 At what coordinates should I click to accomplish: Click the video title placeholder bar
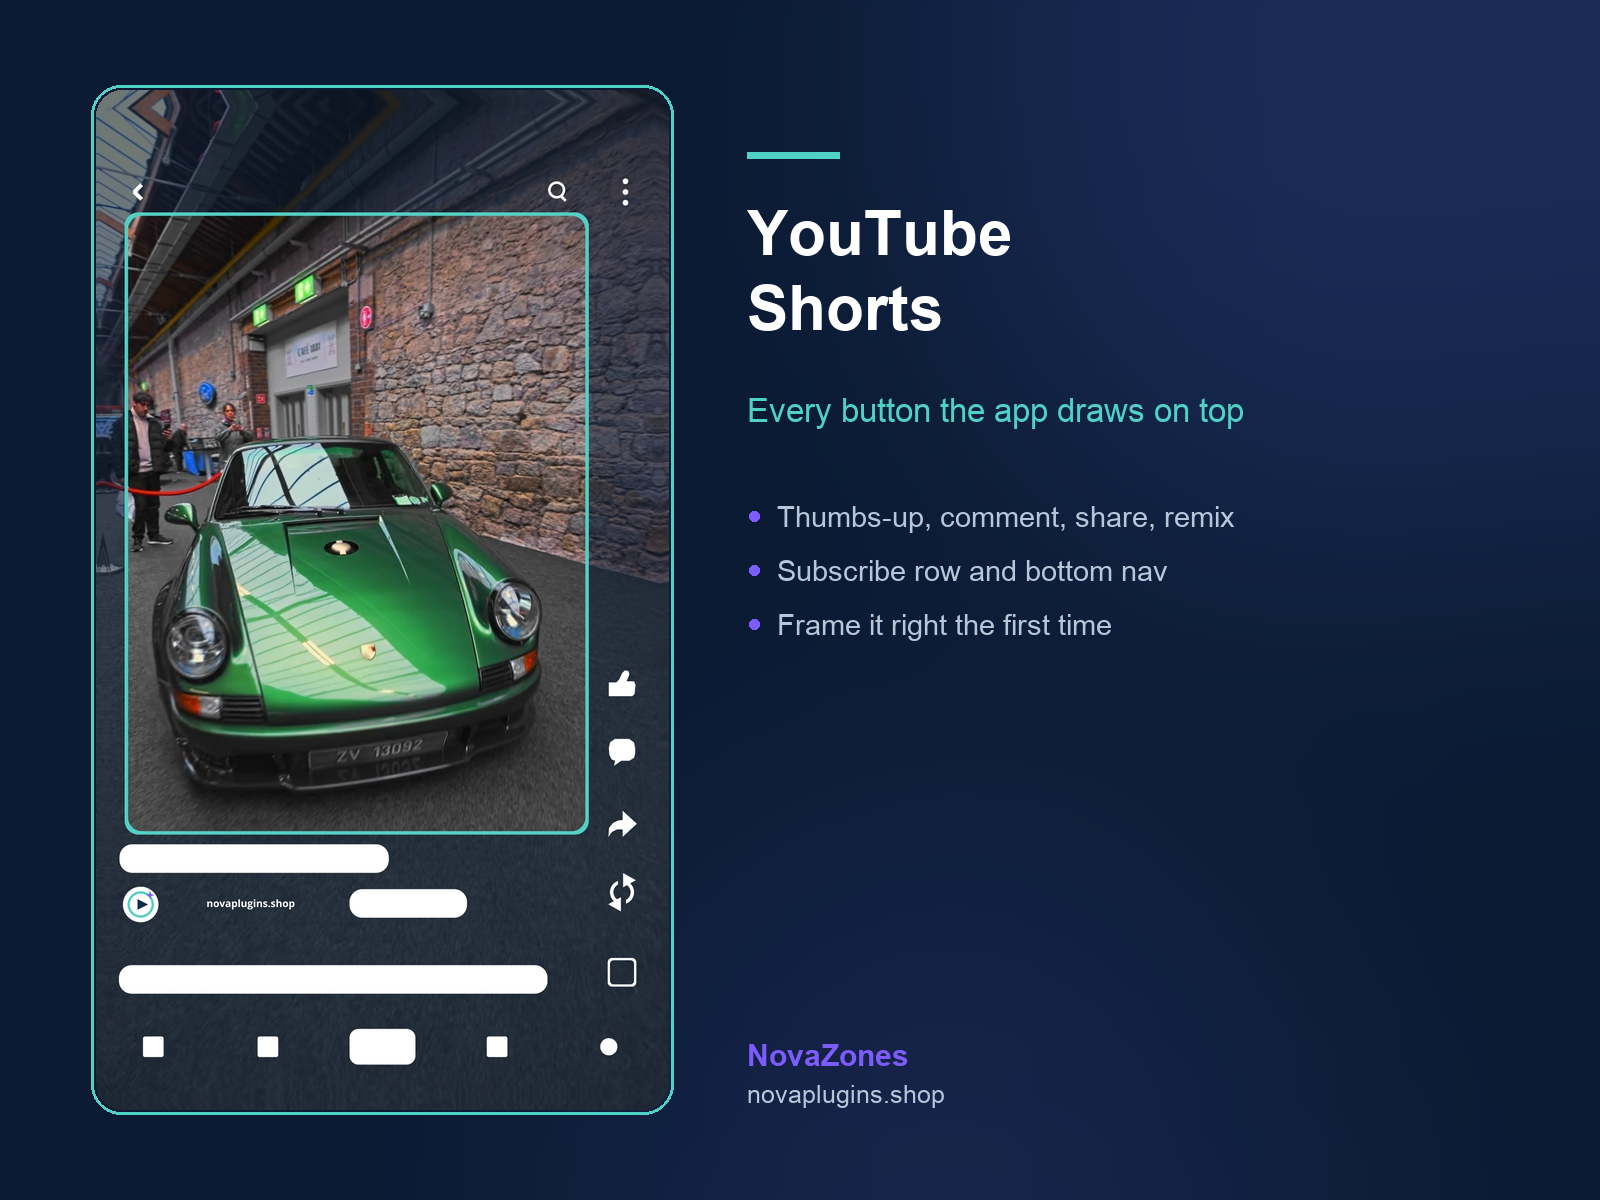254,858
